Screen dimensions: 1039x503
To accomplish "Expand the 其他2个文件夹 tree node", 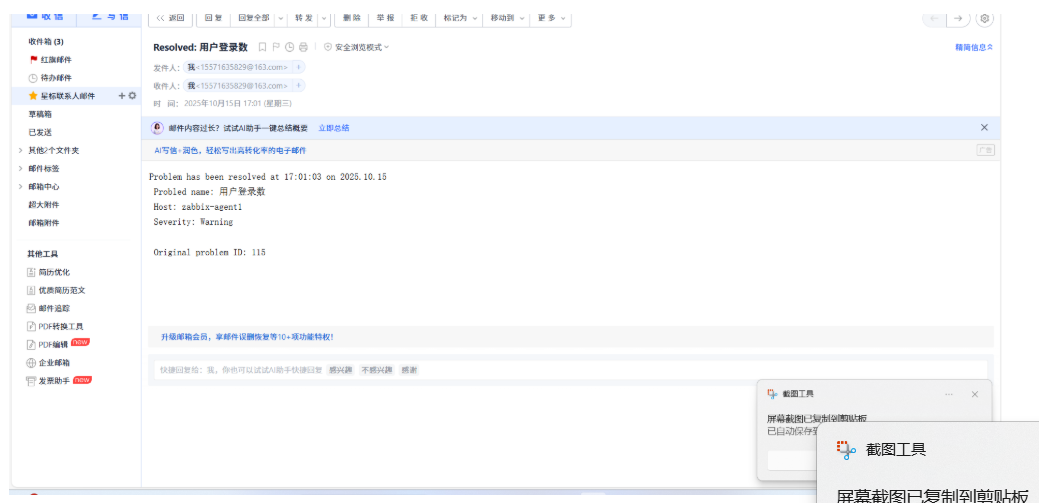I will coord(21,150).
